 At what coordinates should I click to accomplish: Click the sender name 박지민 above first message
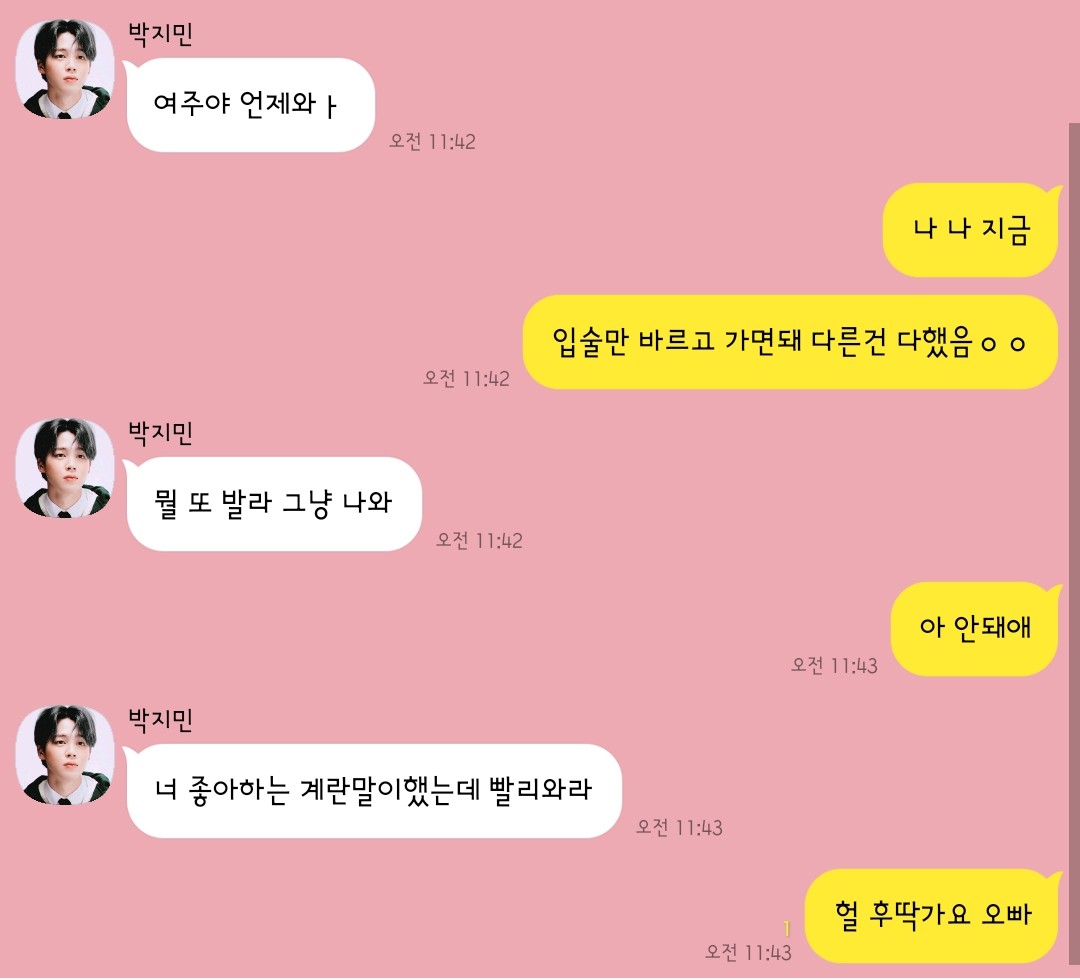click(x=160, y=34)
